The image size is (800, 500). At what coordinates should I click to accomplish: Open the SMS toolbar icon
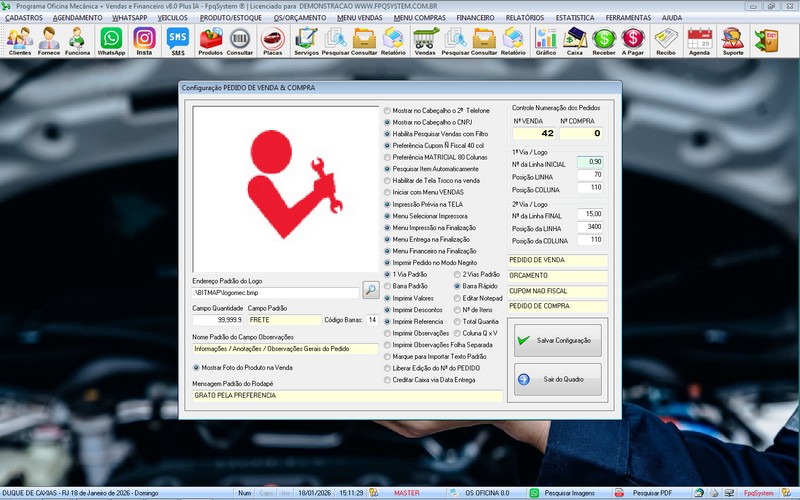click(178, 40)
